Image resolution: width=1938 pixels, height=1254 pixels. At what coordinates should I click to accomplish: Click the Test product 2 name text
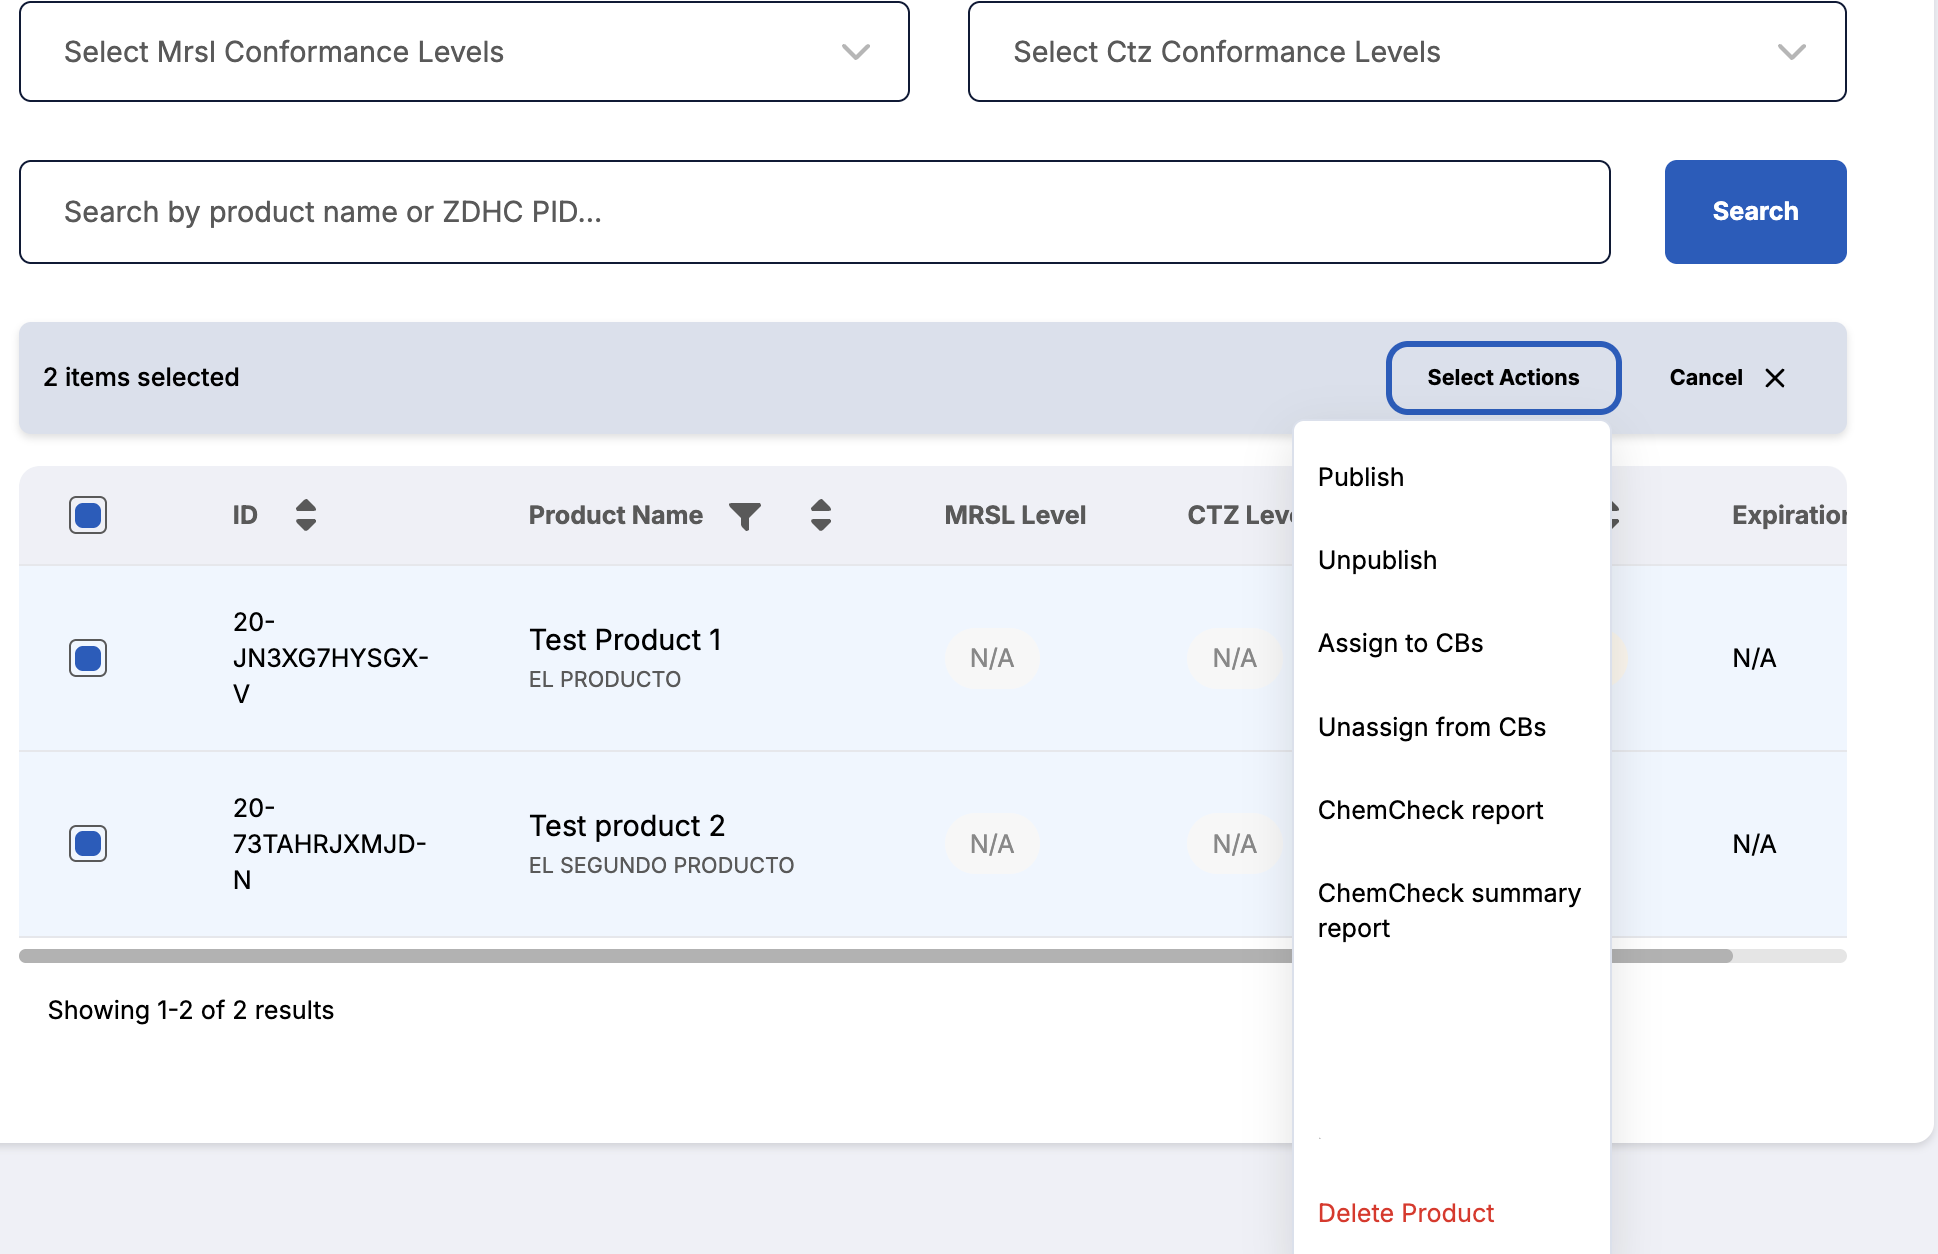coord(627,826)
